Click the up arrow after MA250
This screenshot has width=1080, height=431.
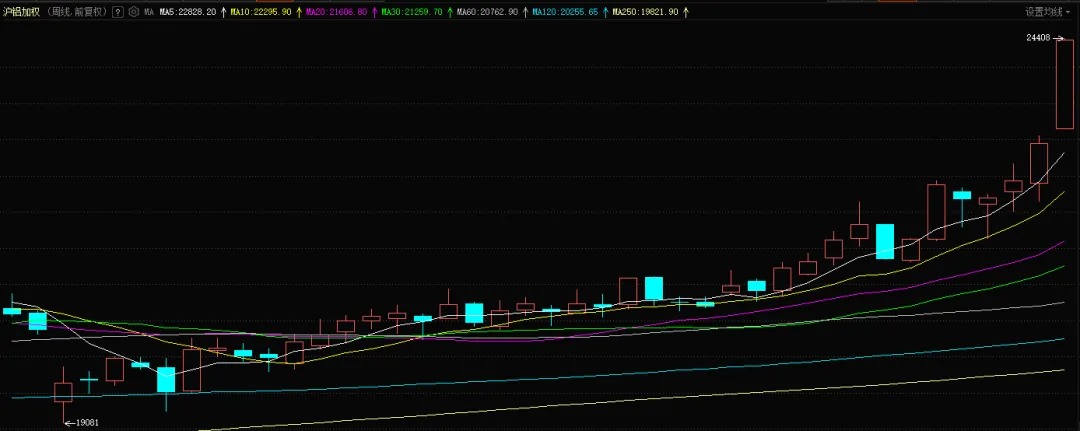coord(685,12)
